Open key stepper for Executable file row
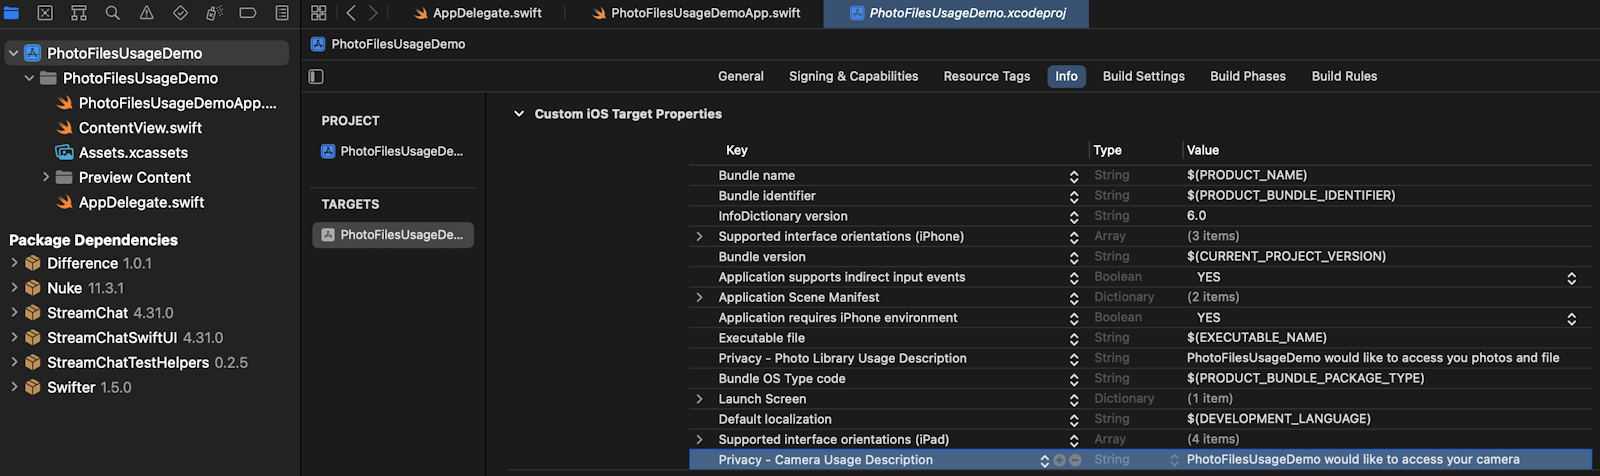 click(1074, 338)
